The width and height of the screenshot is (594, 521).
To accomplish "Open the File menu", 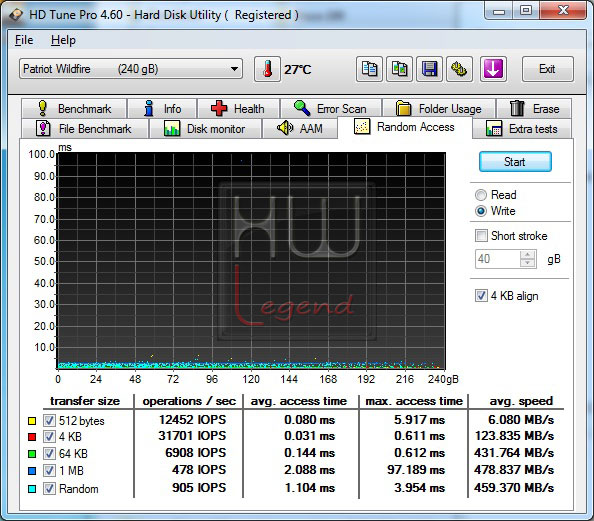I will 24,40.
